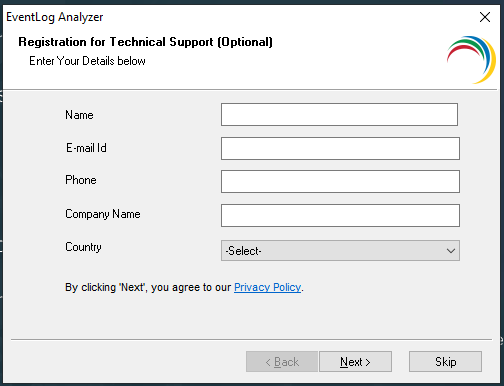Viewport: 504px width, 386px height.
Task: Close the EventLog Analyzer dialog
Action: coord(485,17)
